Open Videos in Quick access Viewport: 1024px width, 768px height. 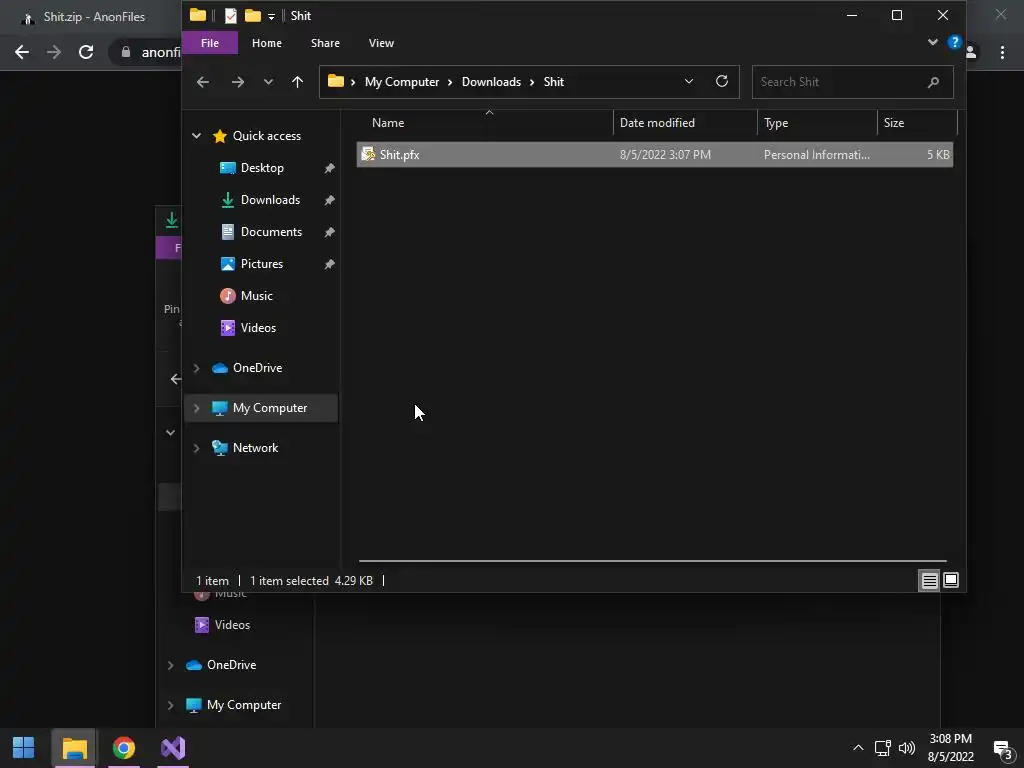pyautogui.click(x=258, y=328)
